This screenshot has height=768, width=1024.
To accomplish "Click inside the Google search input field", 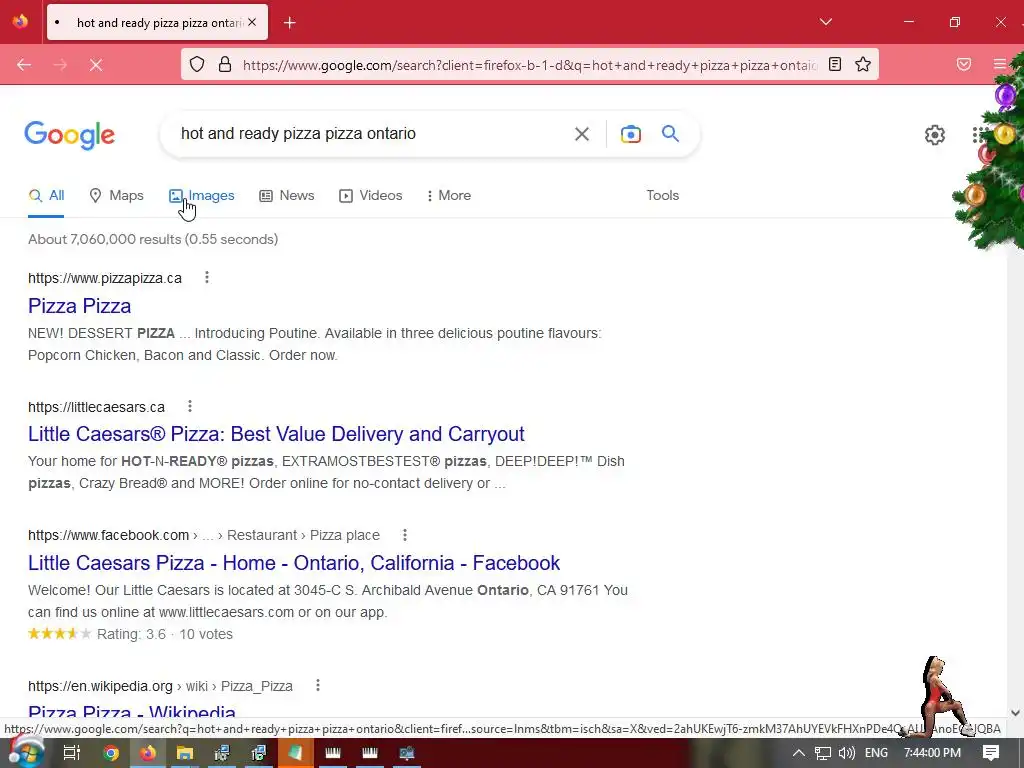I will coord(372,134).
